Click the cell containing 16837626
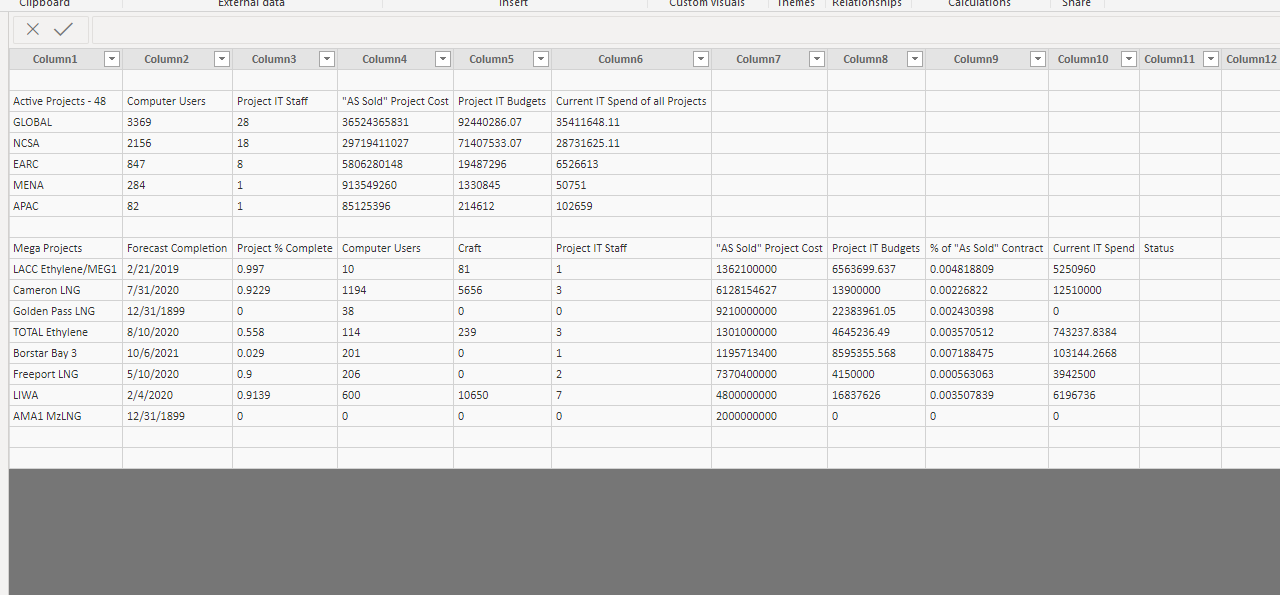The image size is (1280, 595). (876, 395)
